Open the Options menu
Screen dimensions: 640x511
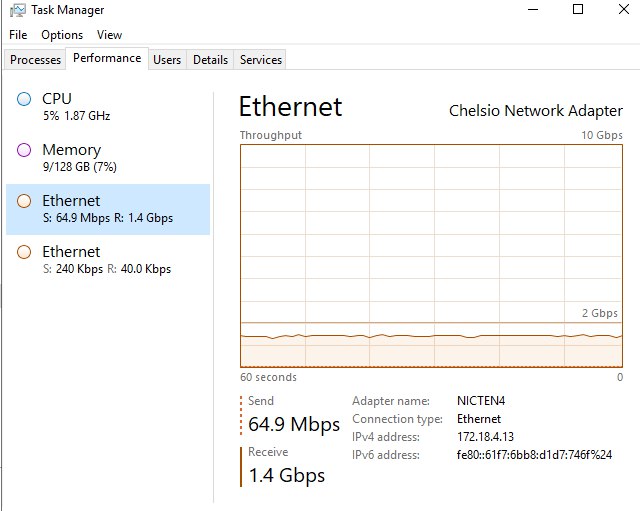(x=62, y=35)
